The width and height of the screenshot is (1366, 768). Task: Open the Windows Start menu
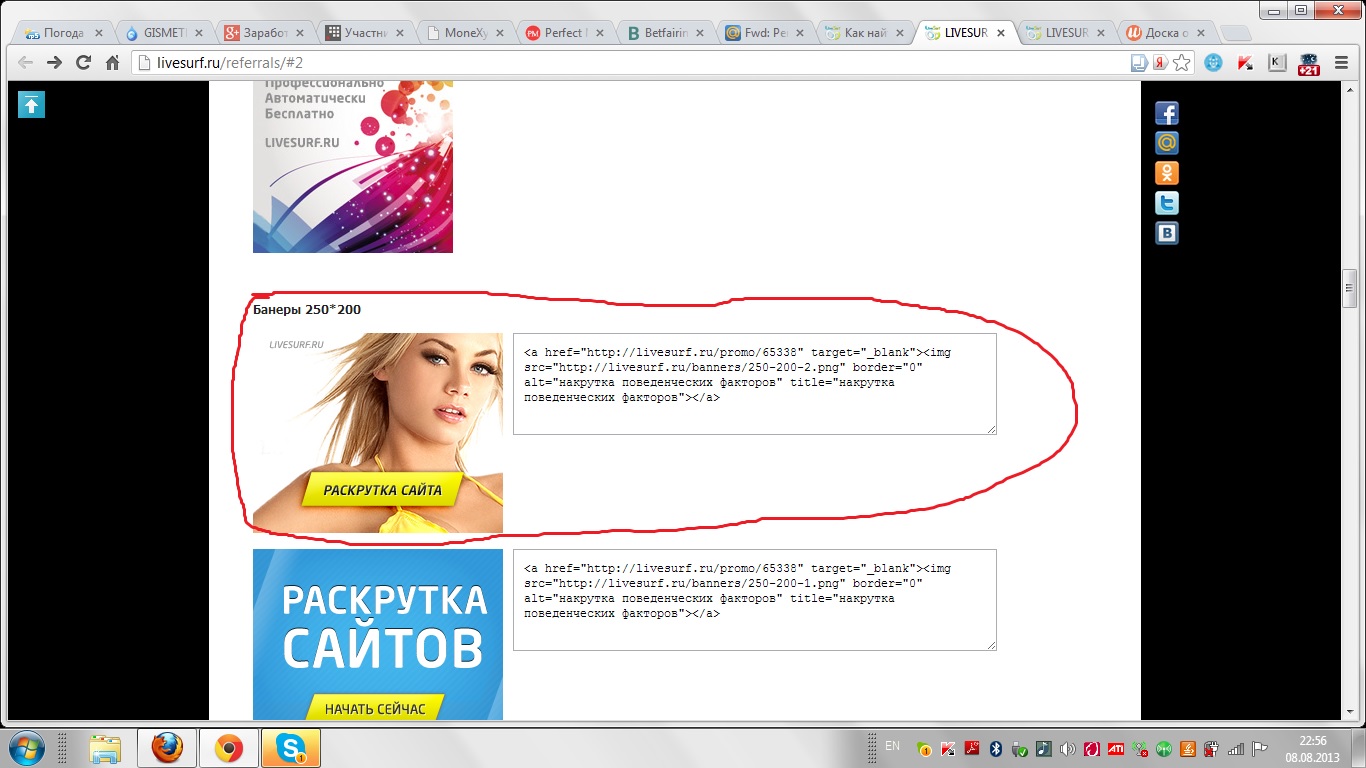tap(25, 747)
